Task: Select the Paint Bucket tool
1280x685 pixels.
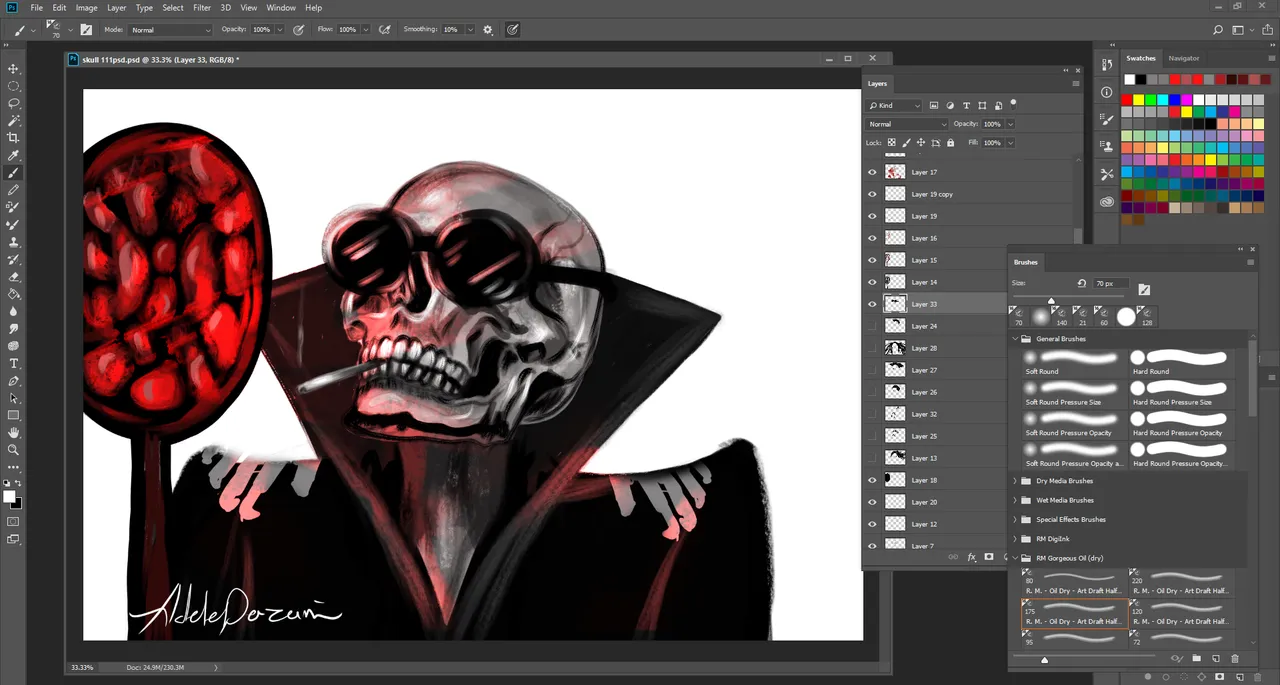Action: [14, 294]
